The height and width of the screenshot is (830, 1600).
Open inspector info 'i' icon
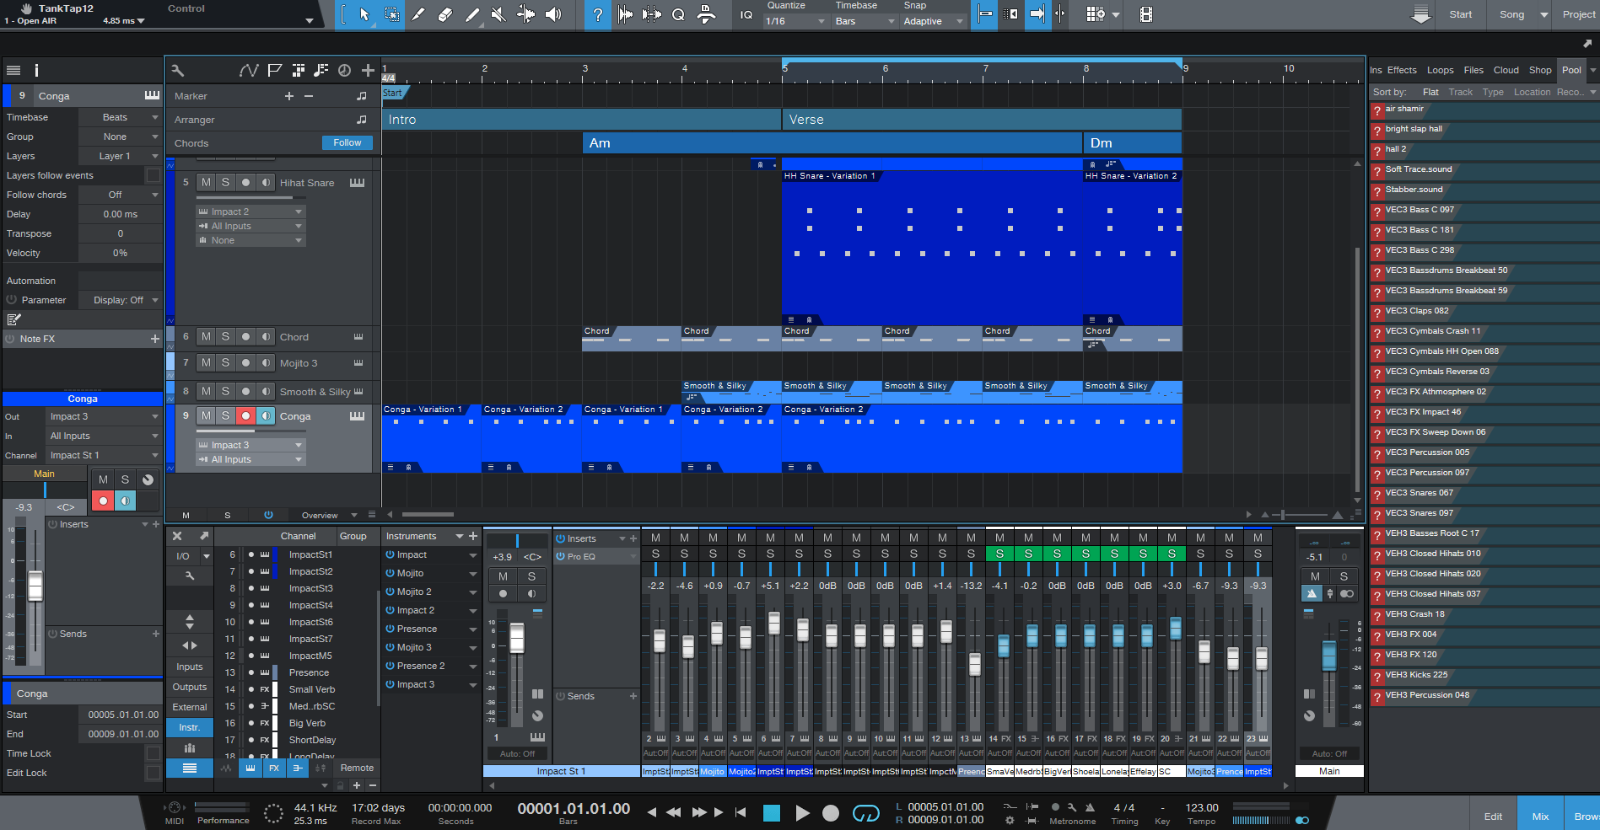[x=36, y=70]
